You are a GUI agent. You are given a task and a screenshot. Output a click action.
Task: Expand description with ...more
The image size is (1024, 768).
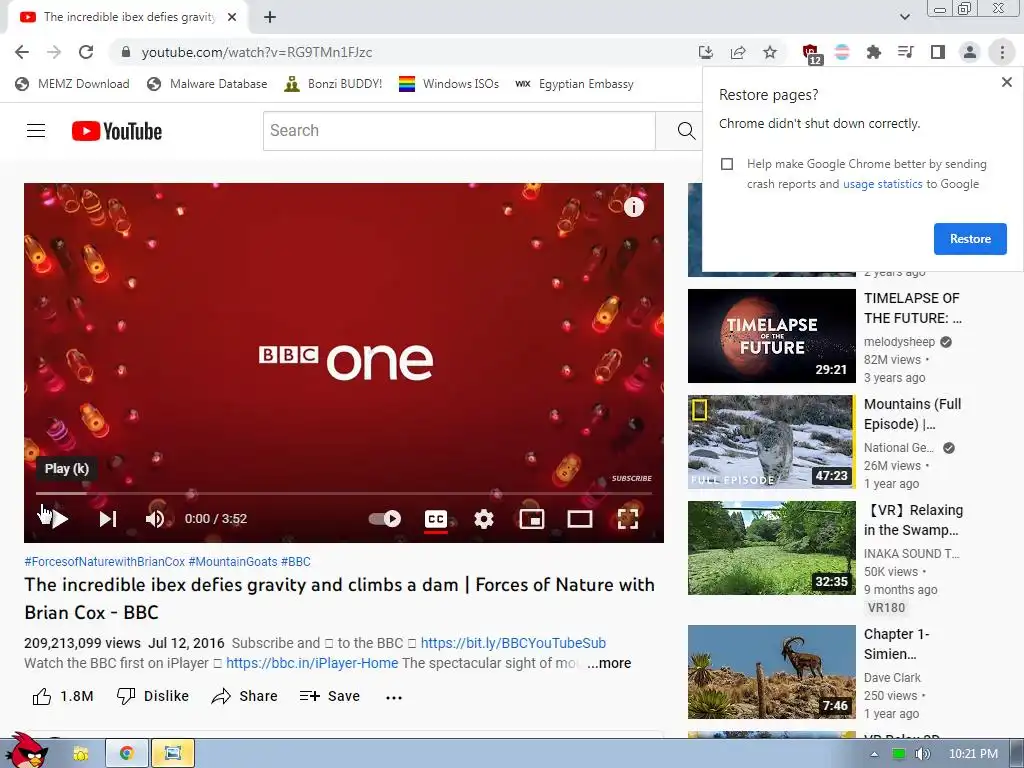609,664
